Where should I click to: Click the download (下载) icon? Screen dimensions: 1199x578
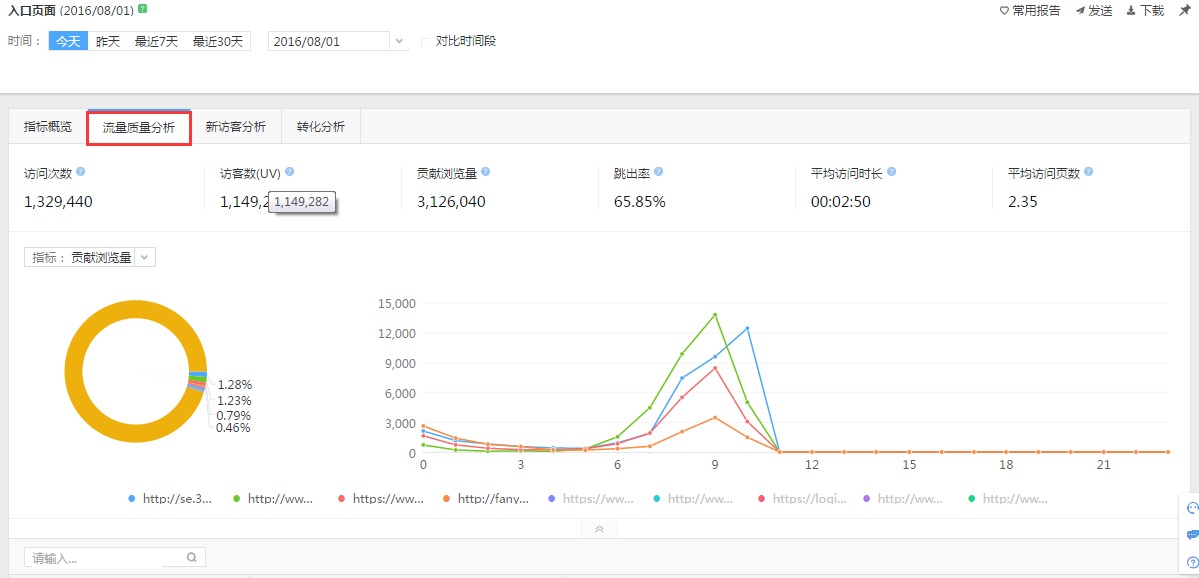click(x=1131, y=11)
